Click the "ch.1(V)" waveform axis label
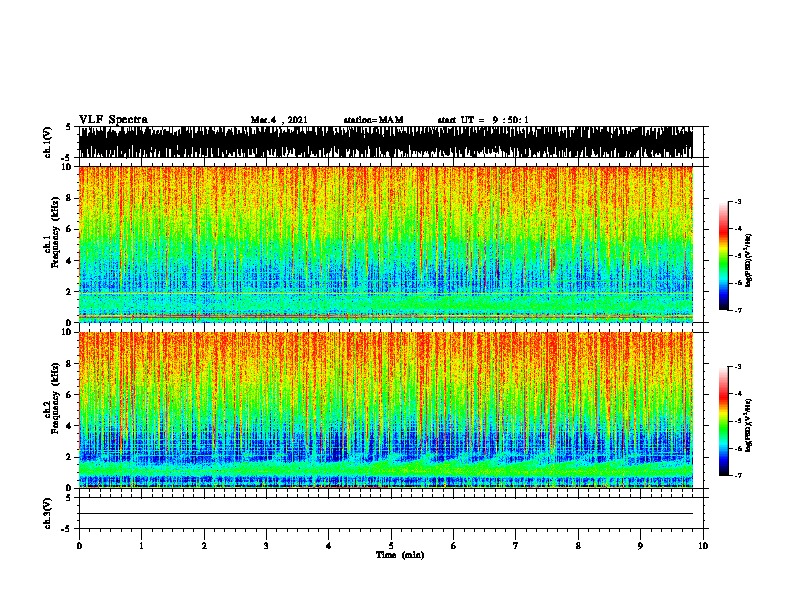This screenshot has height=612, width=792. [48, 142]
